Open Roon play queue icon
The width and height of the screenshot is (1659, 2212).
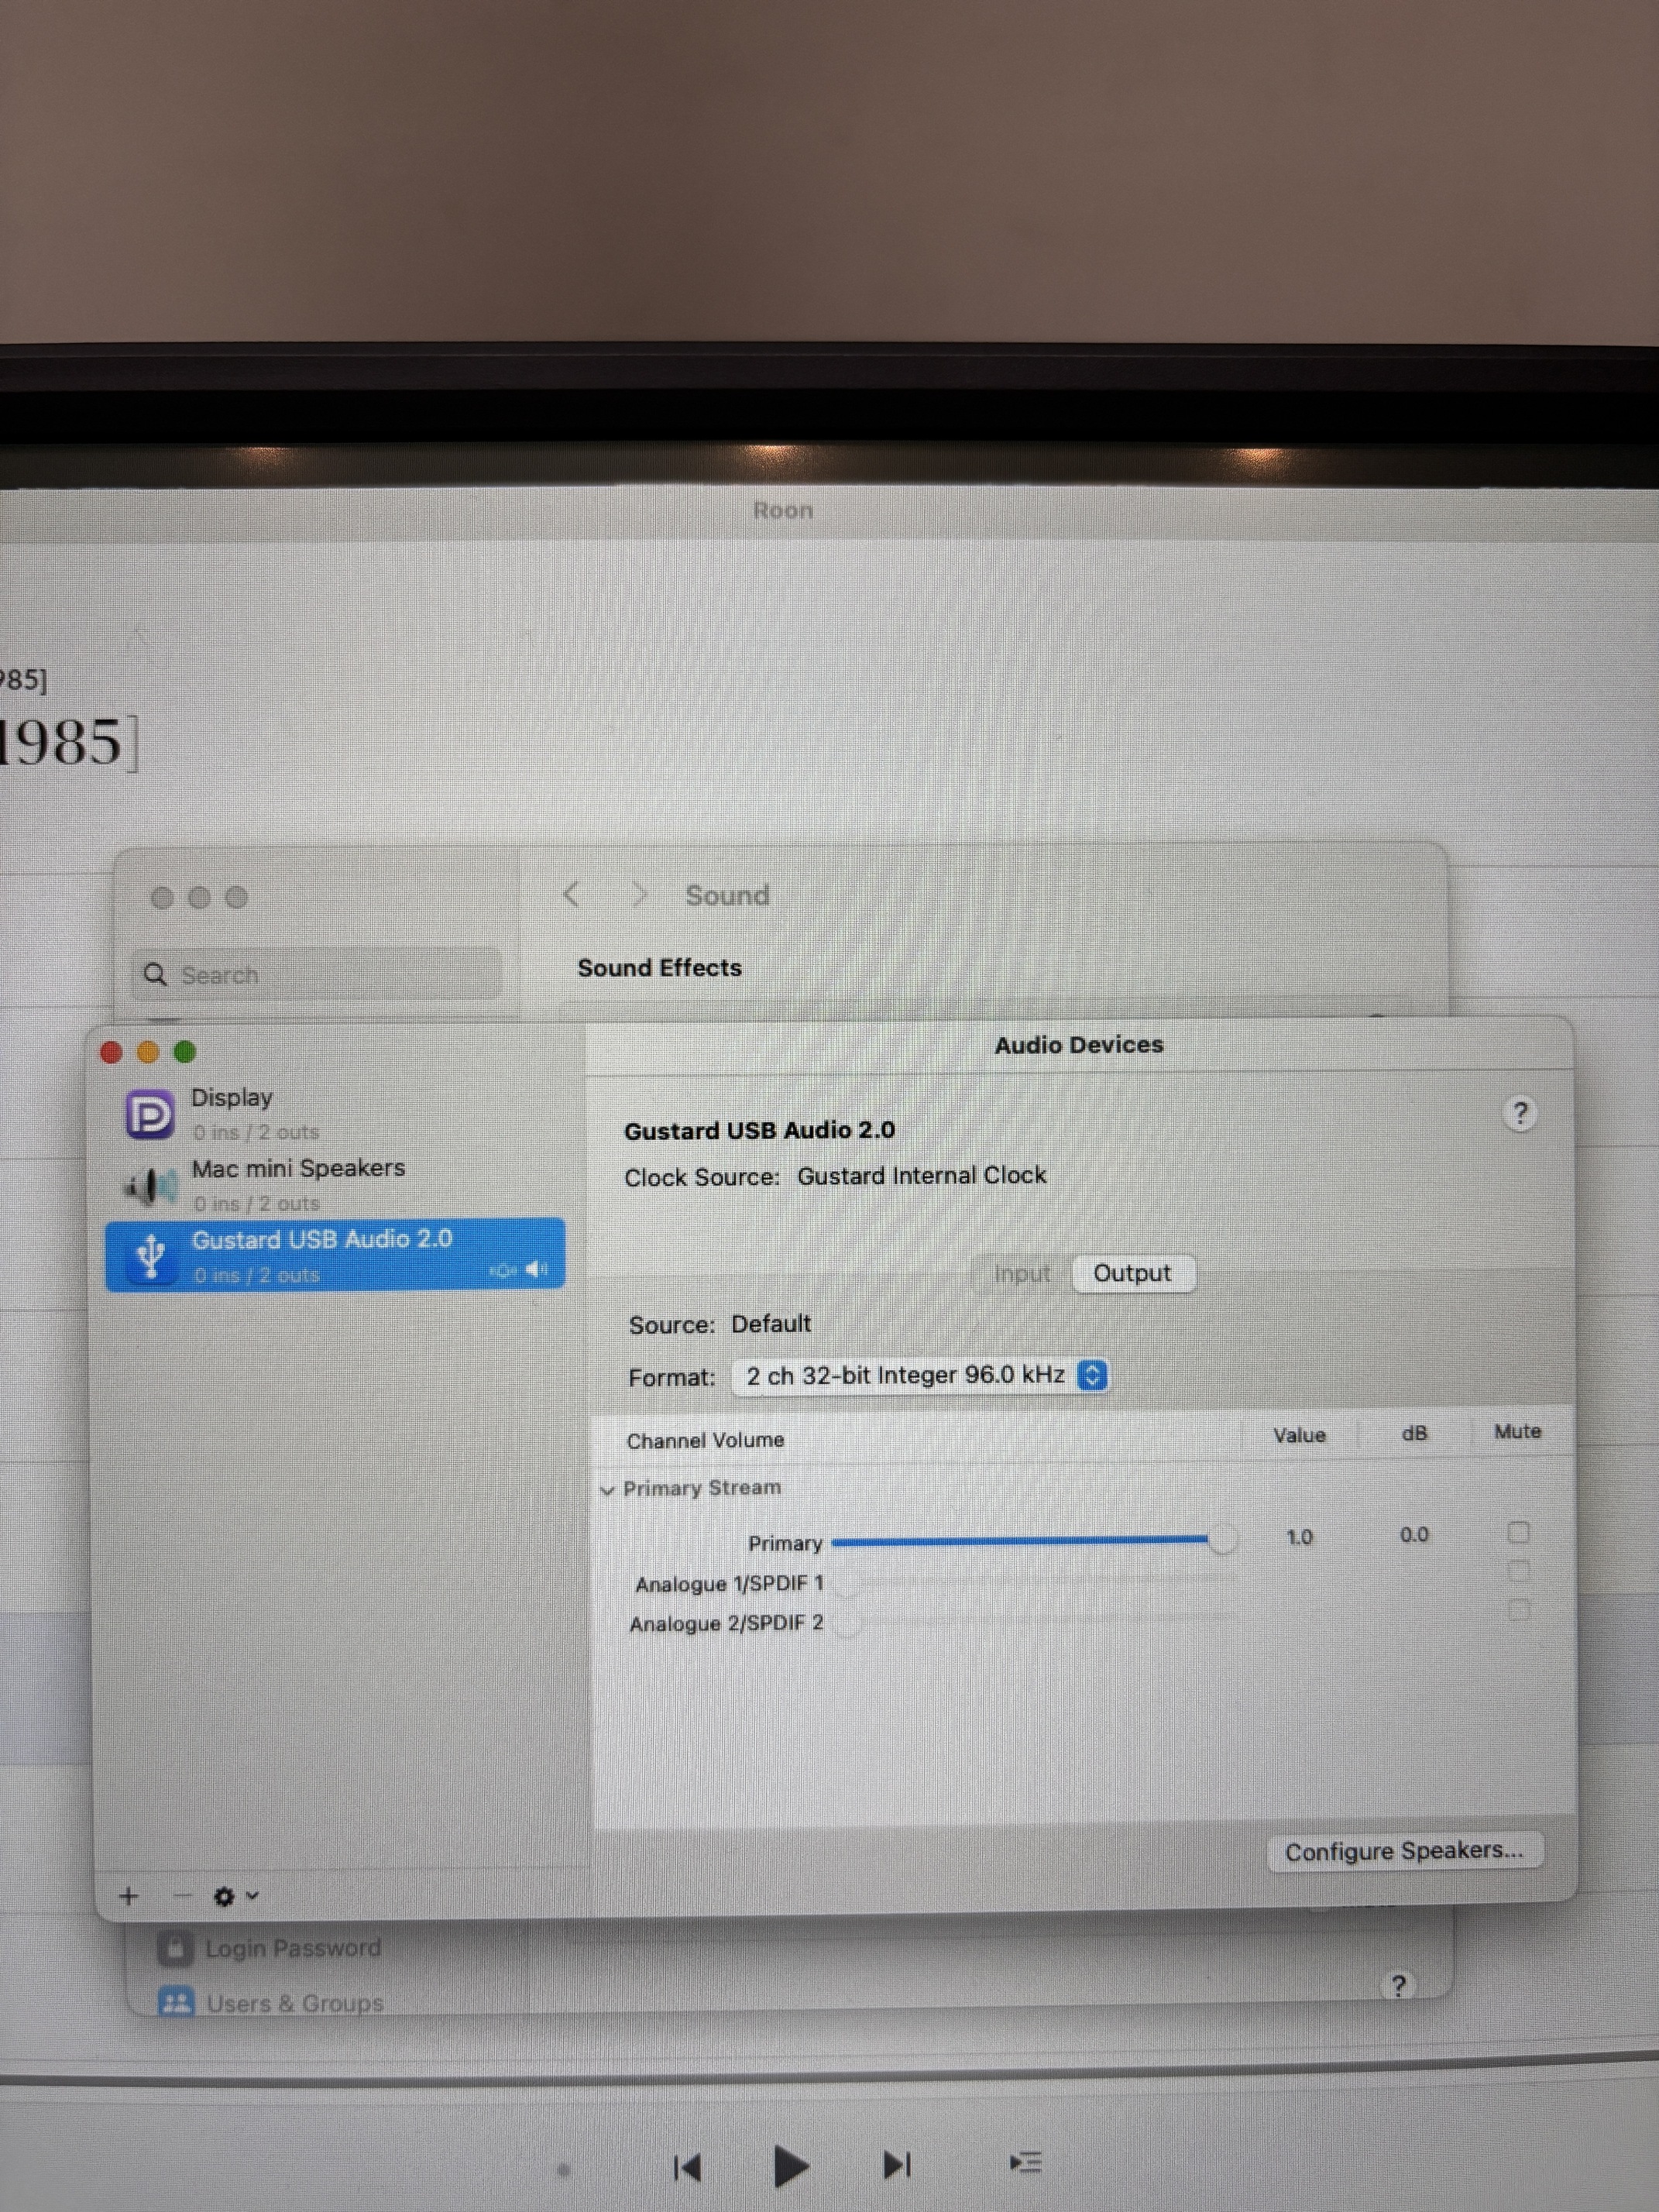1026,2162
